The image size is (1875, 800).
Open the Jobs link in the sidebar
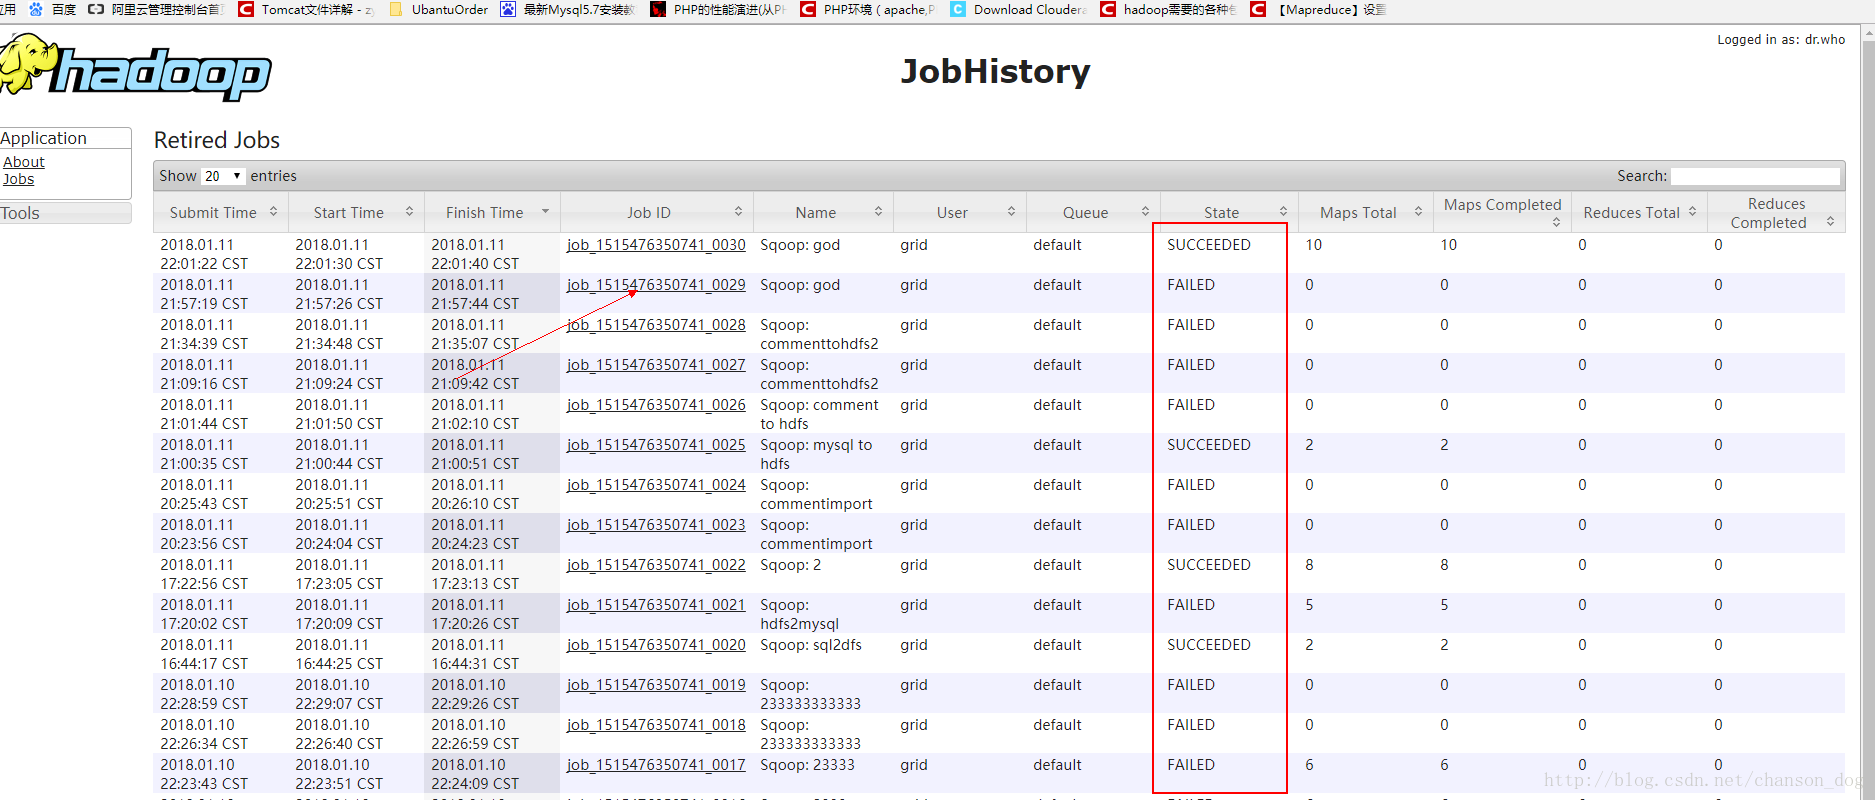[18, 179]
